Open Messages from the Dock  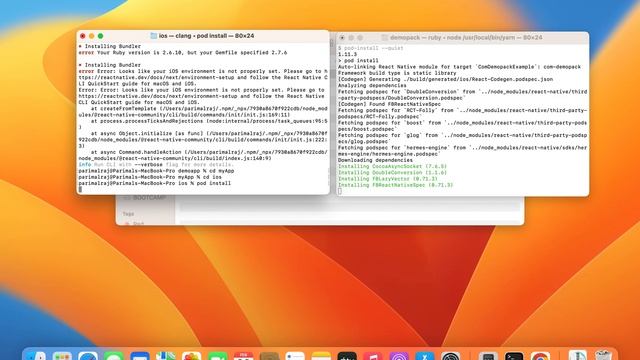coord(113,356)
